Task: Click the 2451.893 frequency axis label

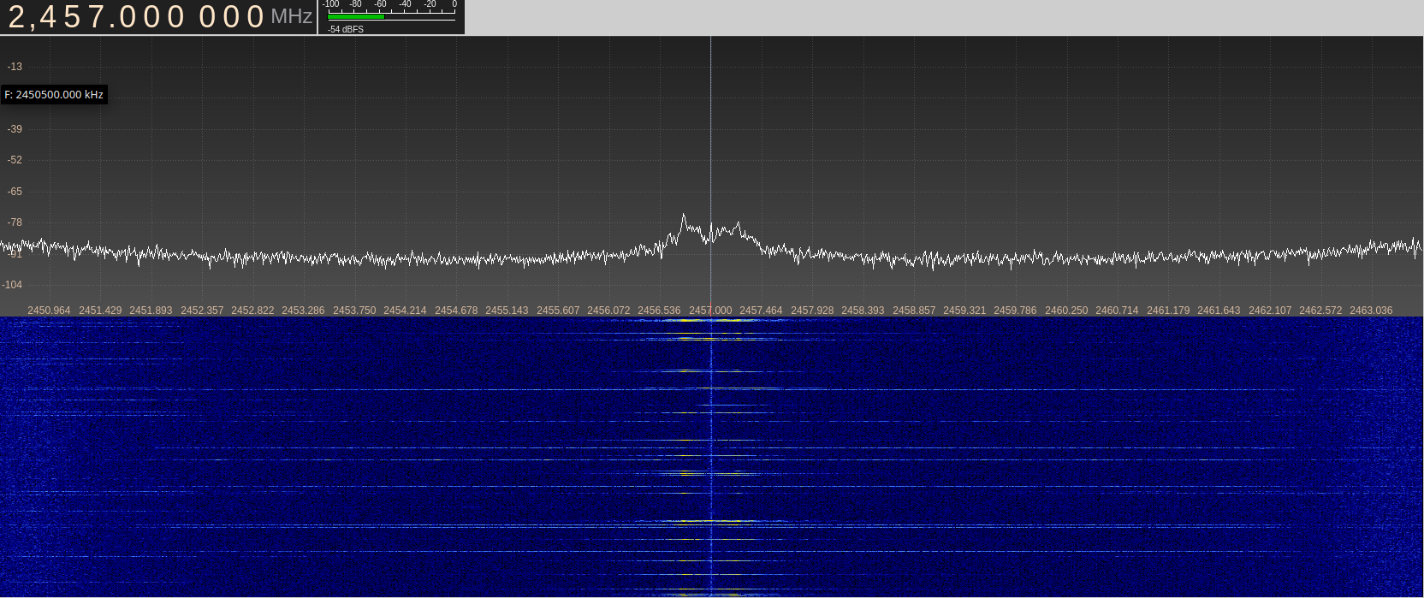Action: pos(151,310)
